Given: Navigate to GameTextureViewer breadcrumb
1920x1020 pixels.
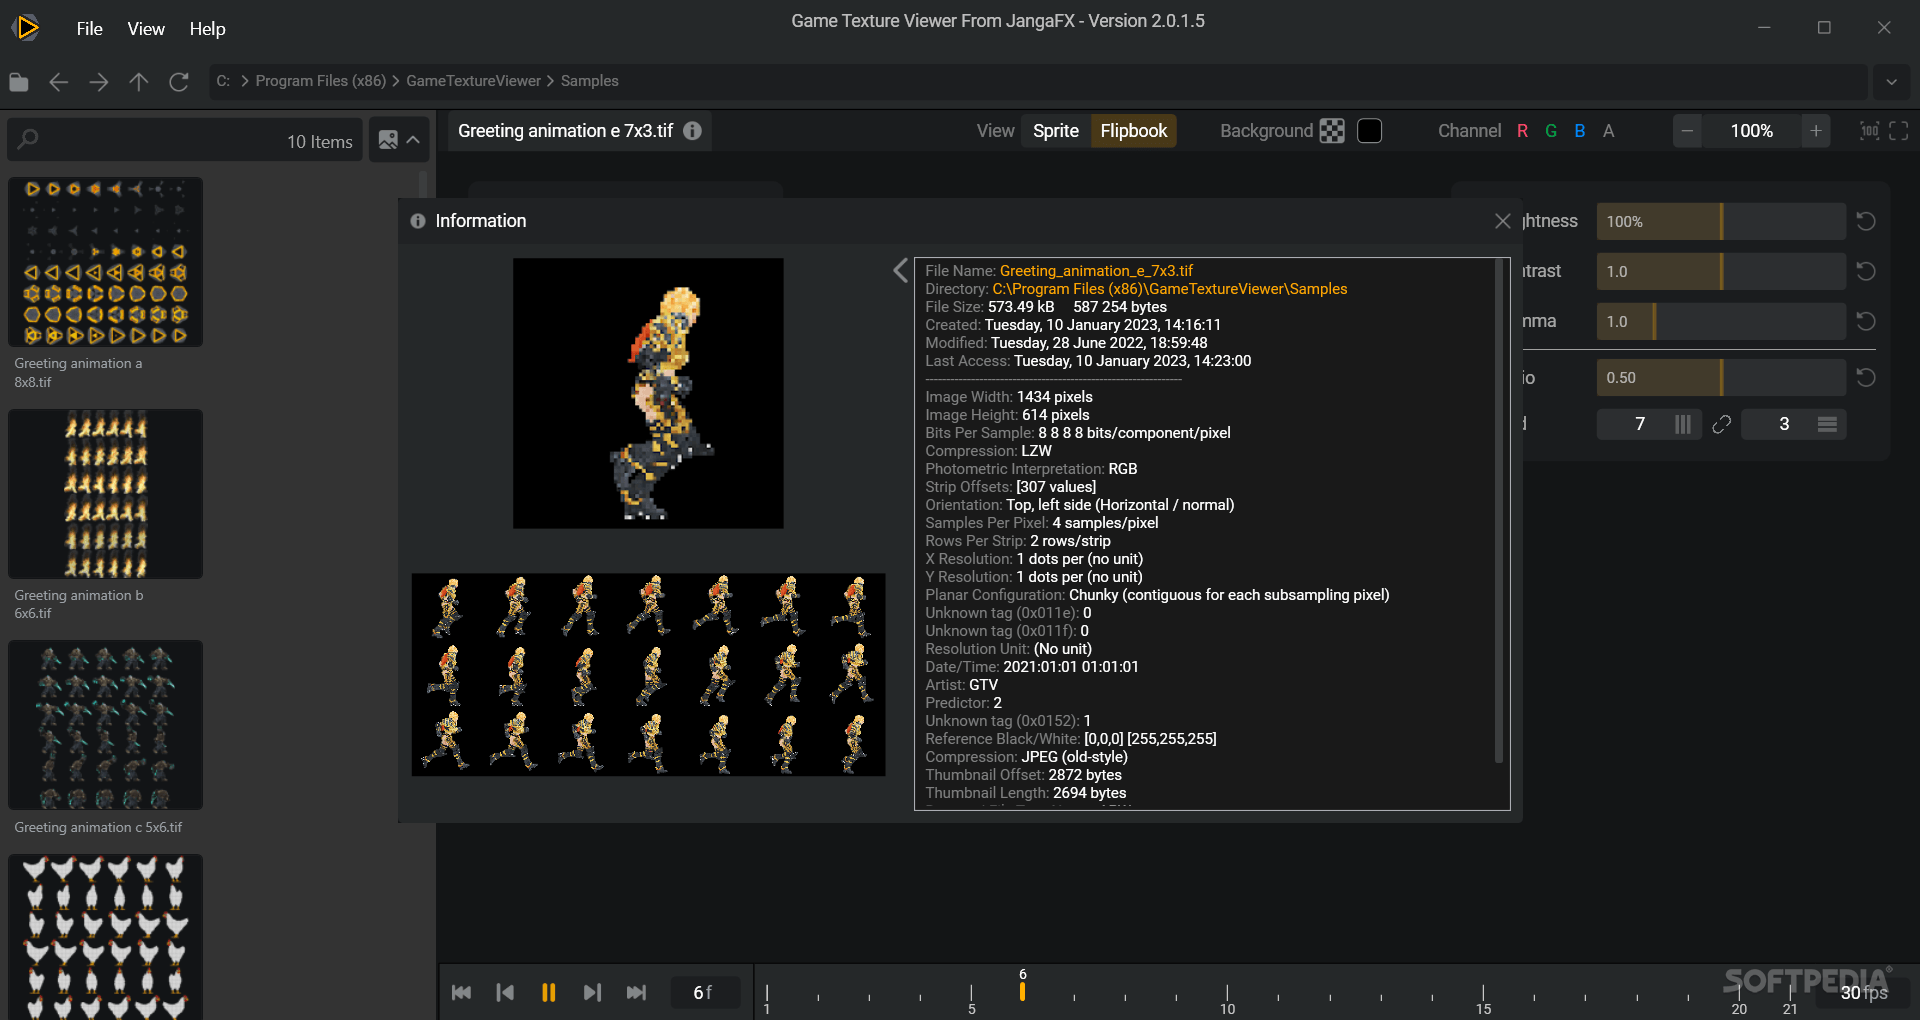Looking at the screenshot, I should [x=473, y=81].
